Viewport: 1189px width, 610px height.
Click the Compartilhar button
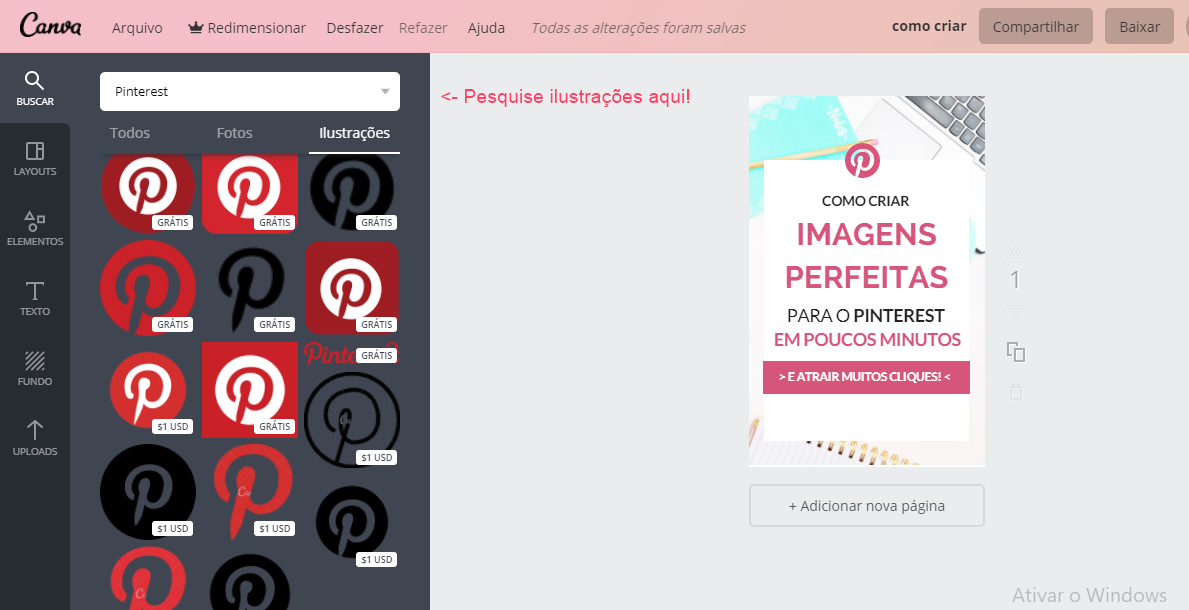[1036, 27]
